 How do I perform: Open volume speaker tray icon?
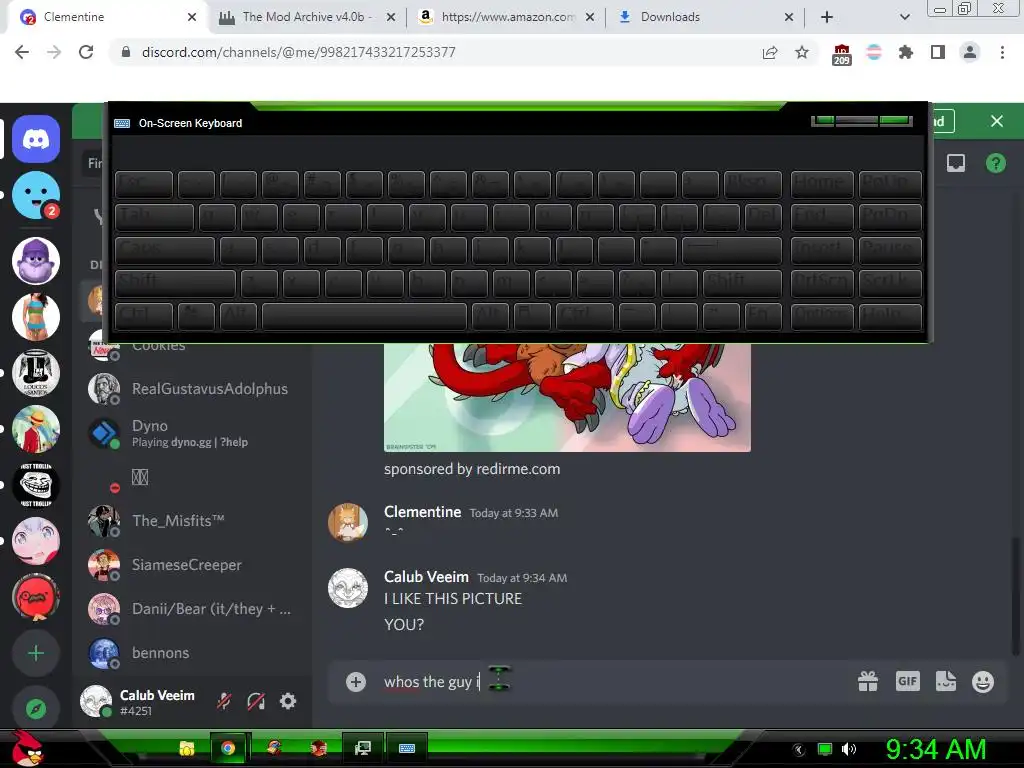click(x=850, y=749)
